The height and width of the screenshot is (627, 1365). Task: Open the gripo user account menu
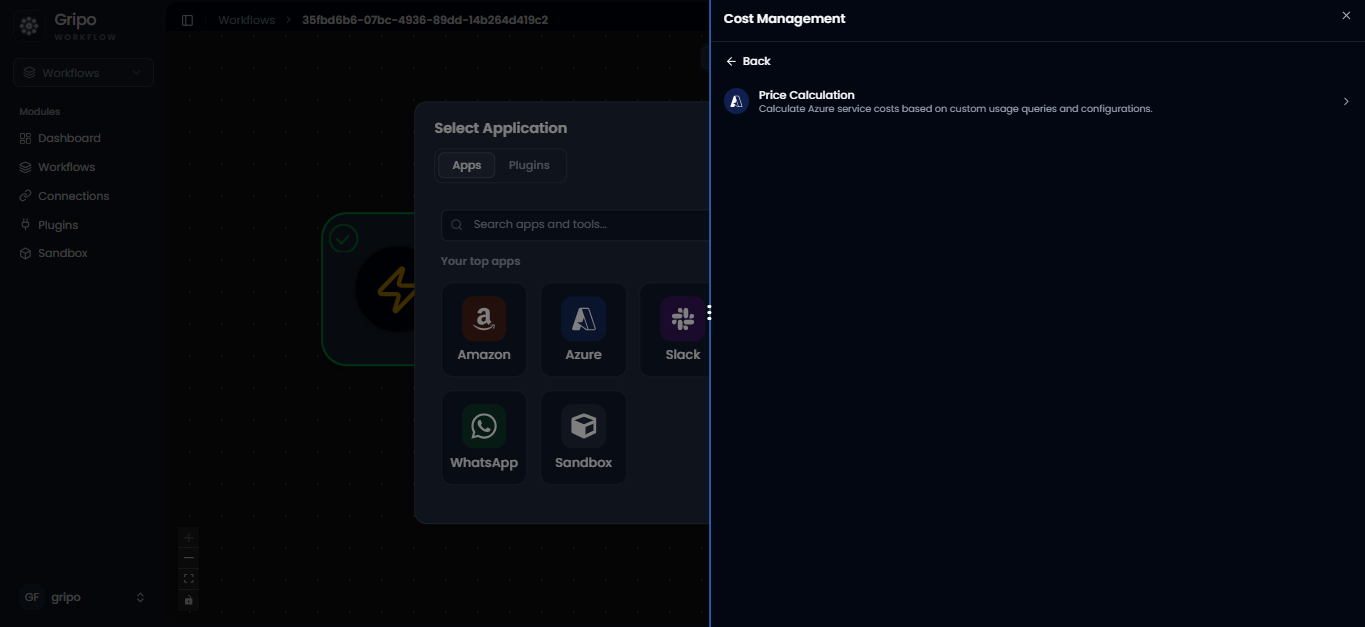coord(84,597)
